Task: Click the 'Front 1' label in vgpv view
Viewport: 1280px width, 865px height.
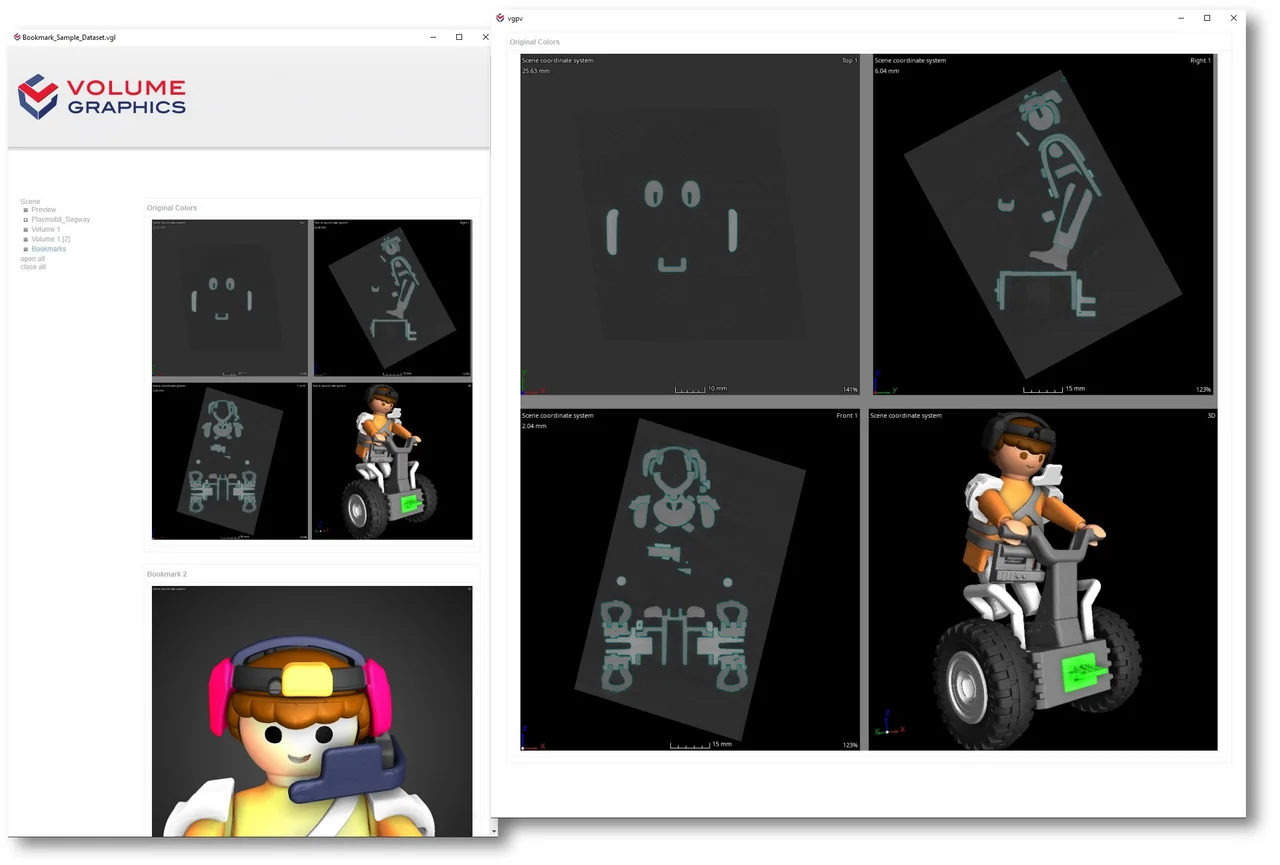Action: point(847,415)
